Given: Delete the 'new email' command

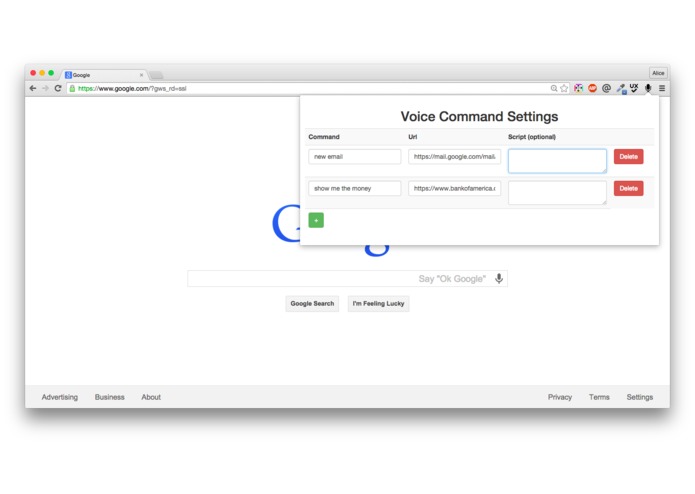Looking at the screenshot, I should [x=629, y=156].
